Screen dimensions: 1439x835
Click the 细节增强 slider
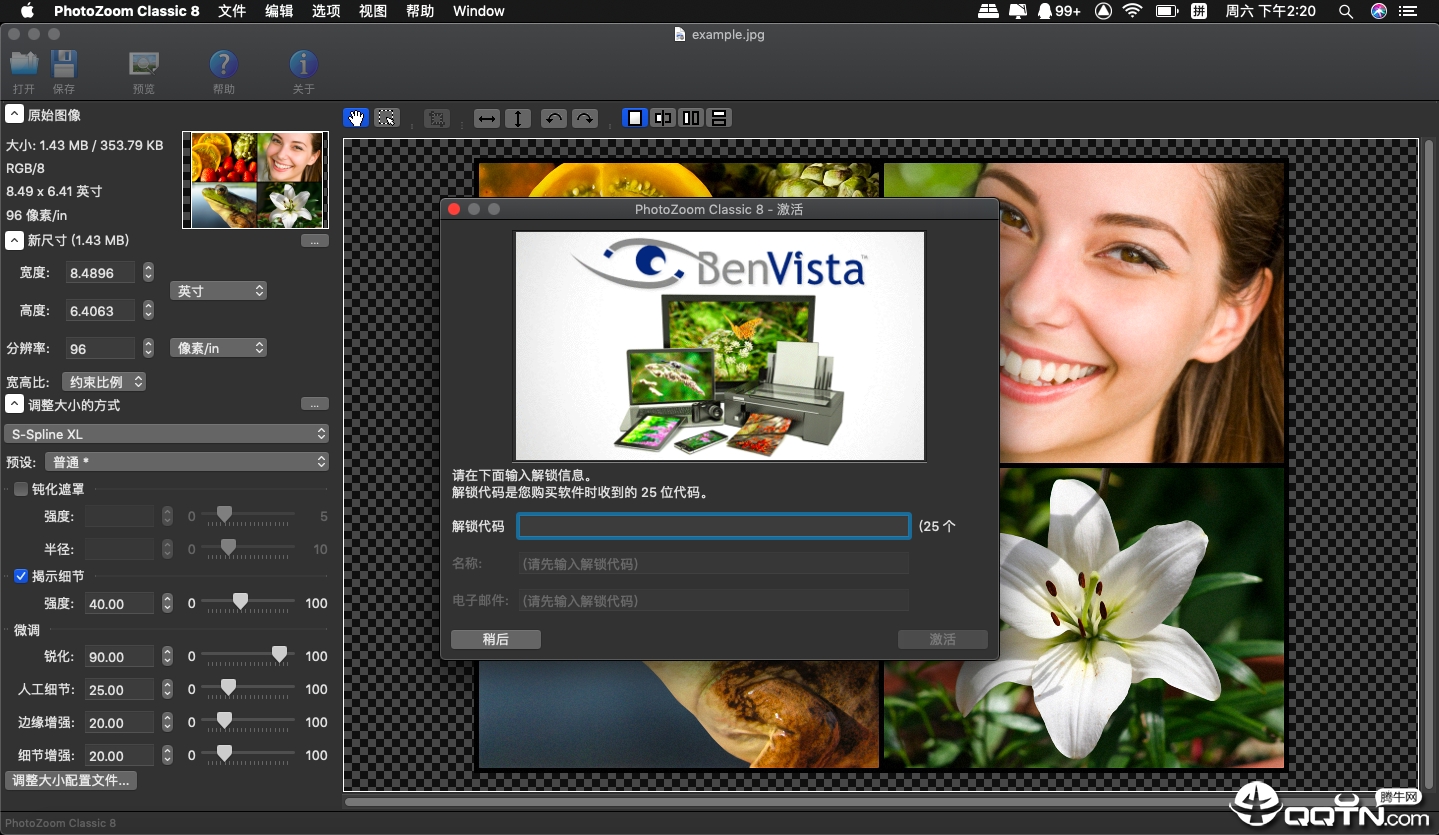248,755
